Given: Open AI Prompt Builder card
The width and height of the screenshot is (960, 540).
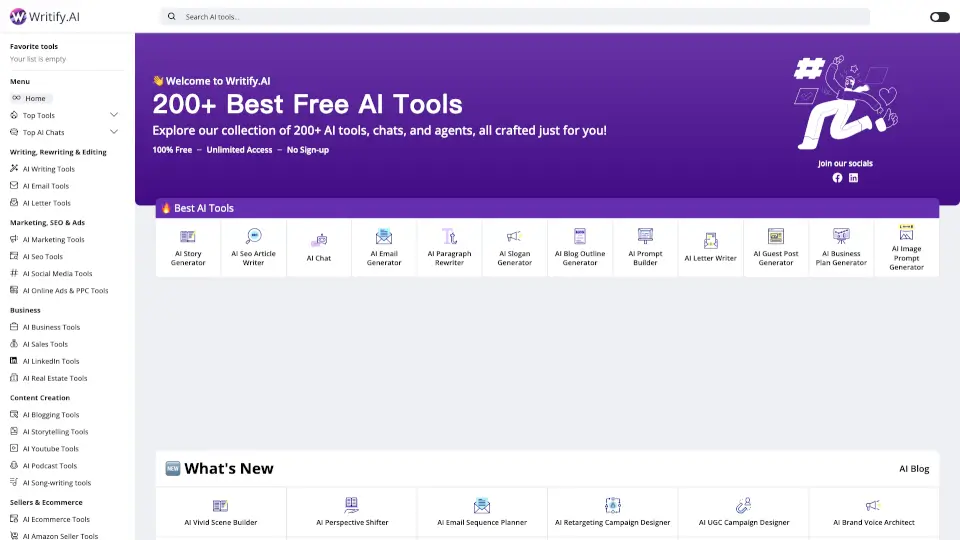Looking at the screenshot, I should click(x=645, y=247).
